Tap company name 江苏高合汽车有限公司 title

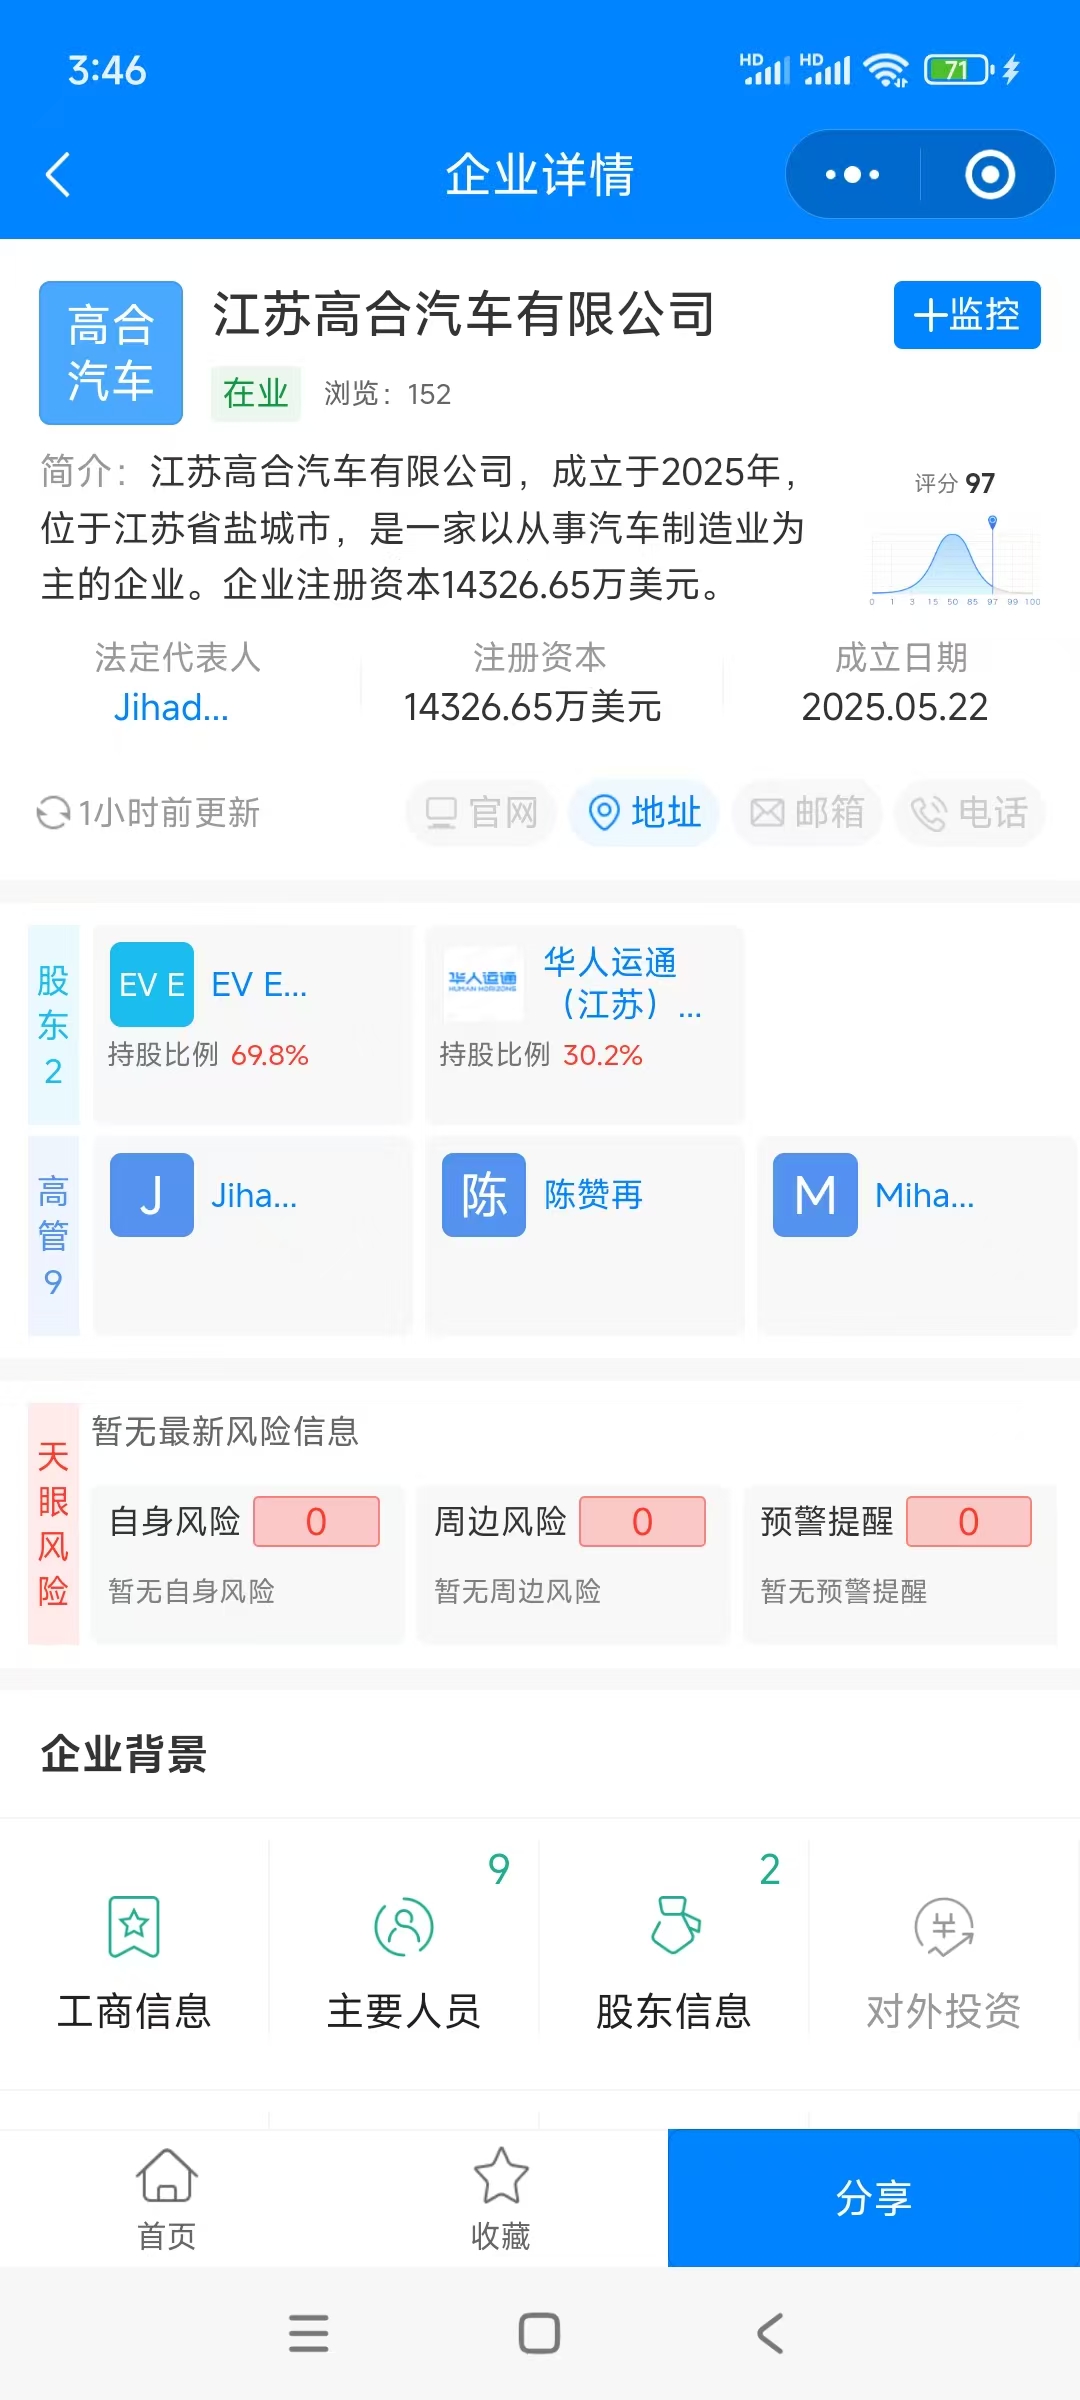464,314
